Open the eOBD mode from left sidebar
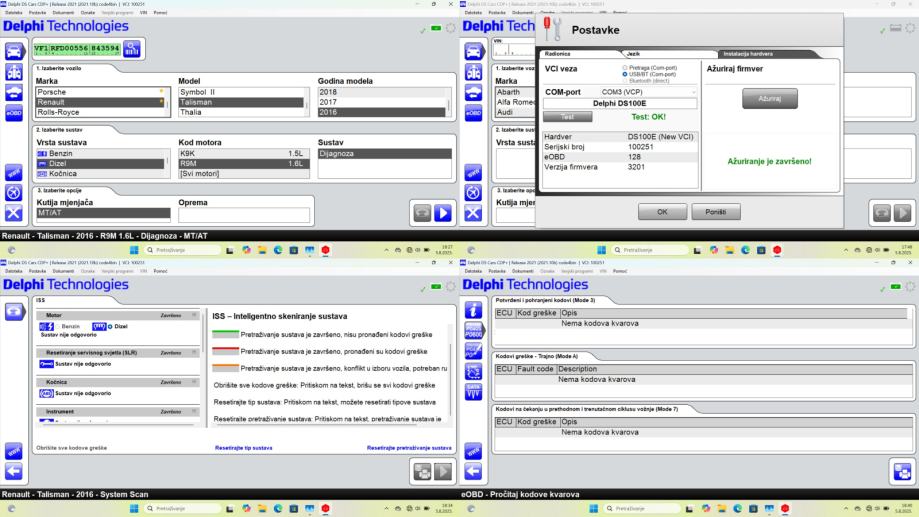919x517 pixels. coord(14,113)
